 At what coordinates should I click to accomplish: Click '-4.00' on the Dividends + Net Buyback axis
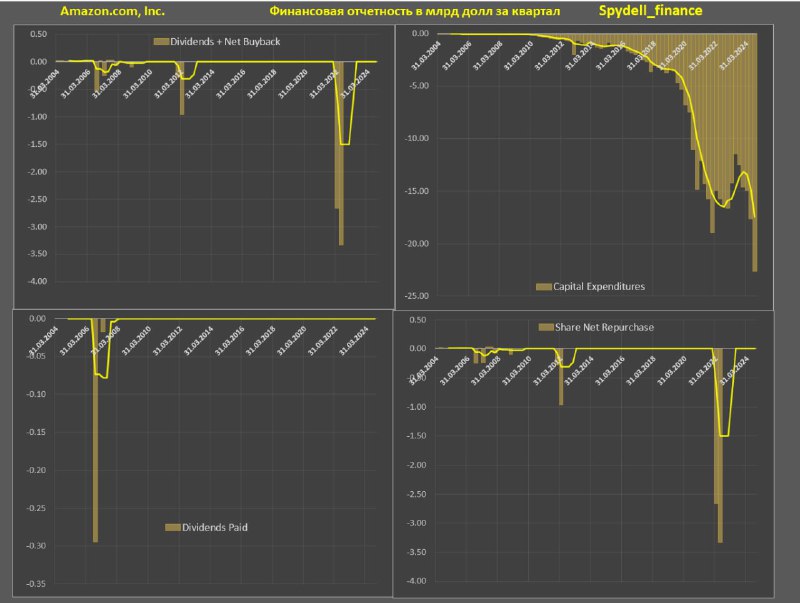[37, 281]
